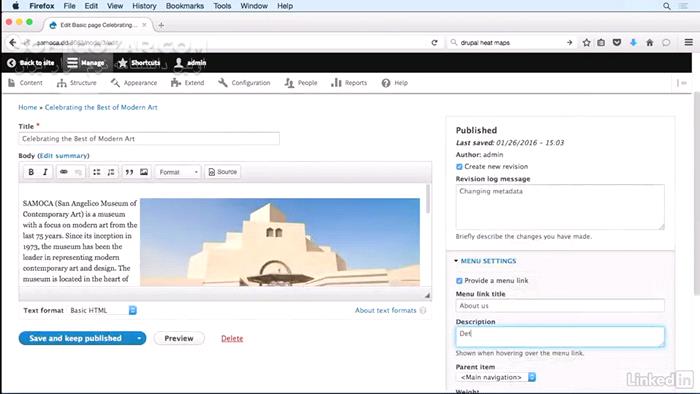Viewport: 700px width, 394px height.
Task: Open the Tools menu
Action: point(222,6)
